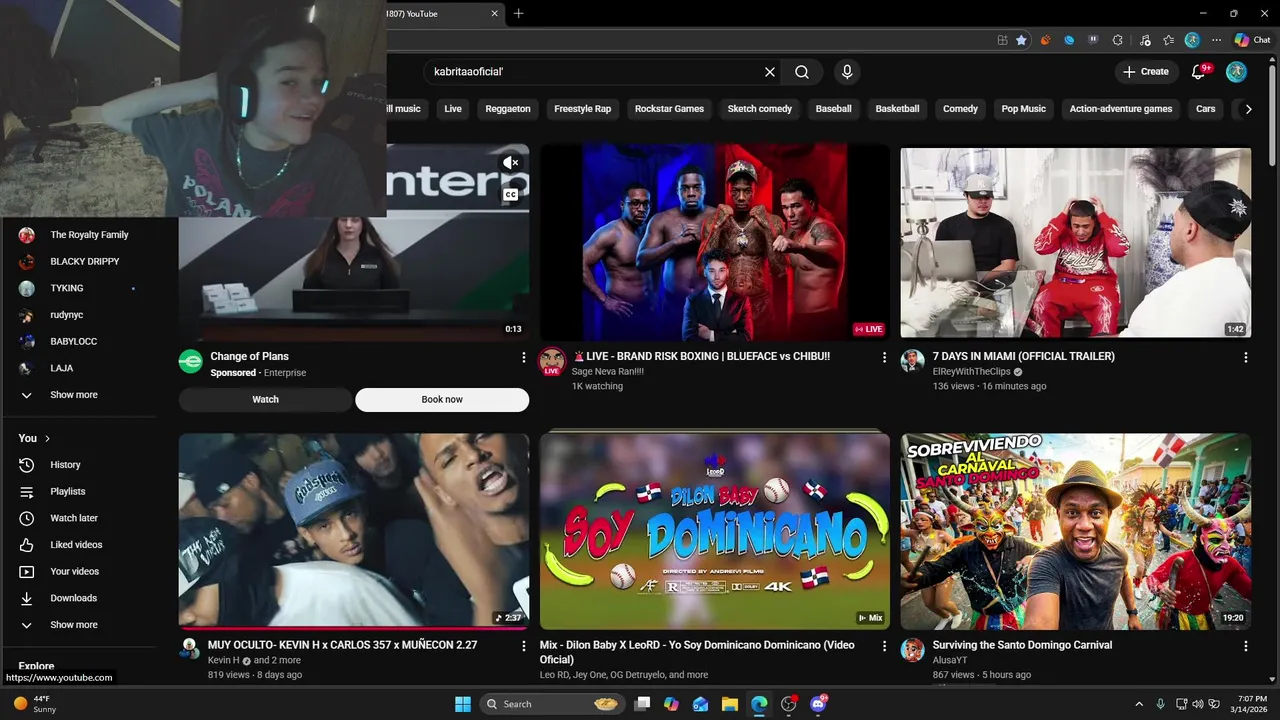The width and height of the screenshot is (1280, 720).
Task: Select the Reggaeton category chip
Action: pyautogui.click(x=508, y=109)
